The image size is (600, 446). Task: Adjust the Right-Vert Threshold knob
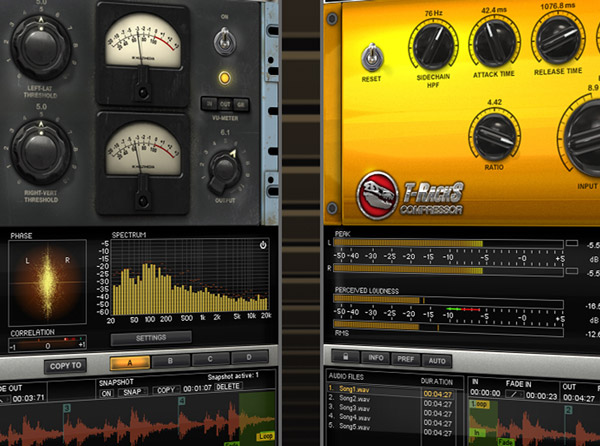click(41, 151)
